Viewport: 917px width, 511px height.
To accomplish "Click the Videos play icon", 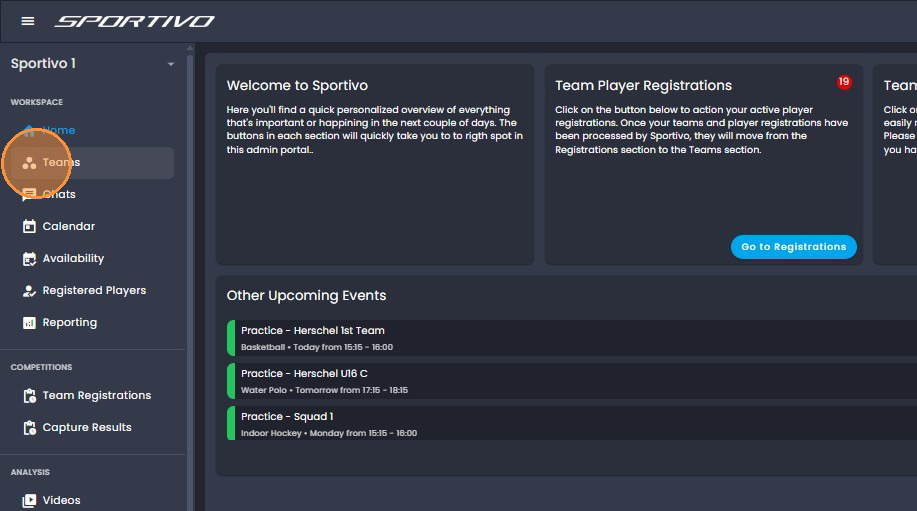I will pos(29,500).
